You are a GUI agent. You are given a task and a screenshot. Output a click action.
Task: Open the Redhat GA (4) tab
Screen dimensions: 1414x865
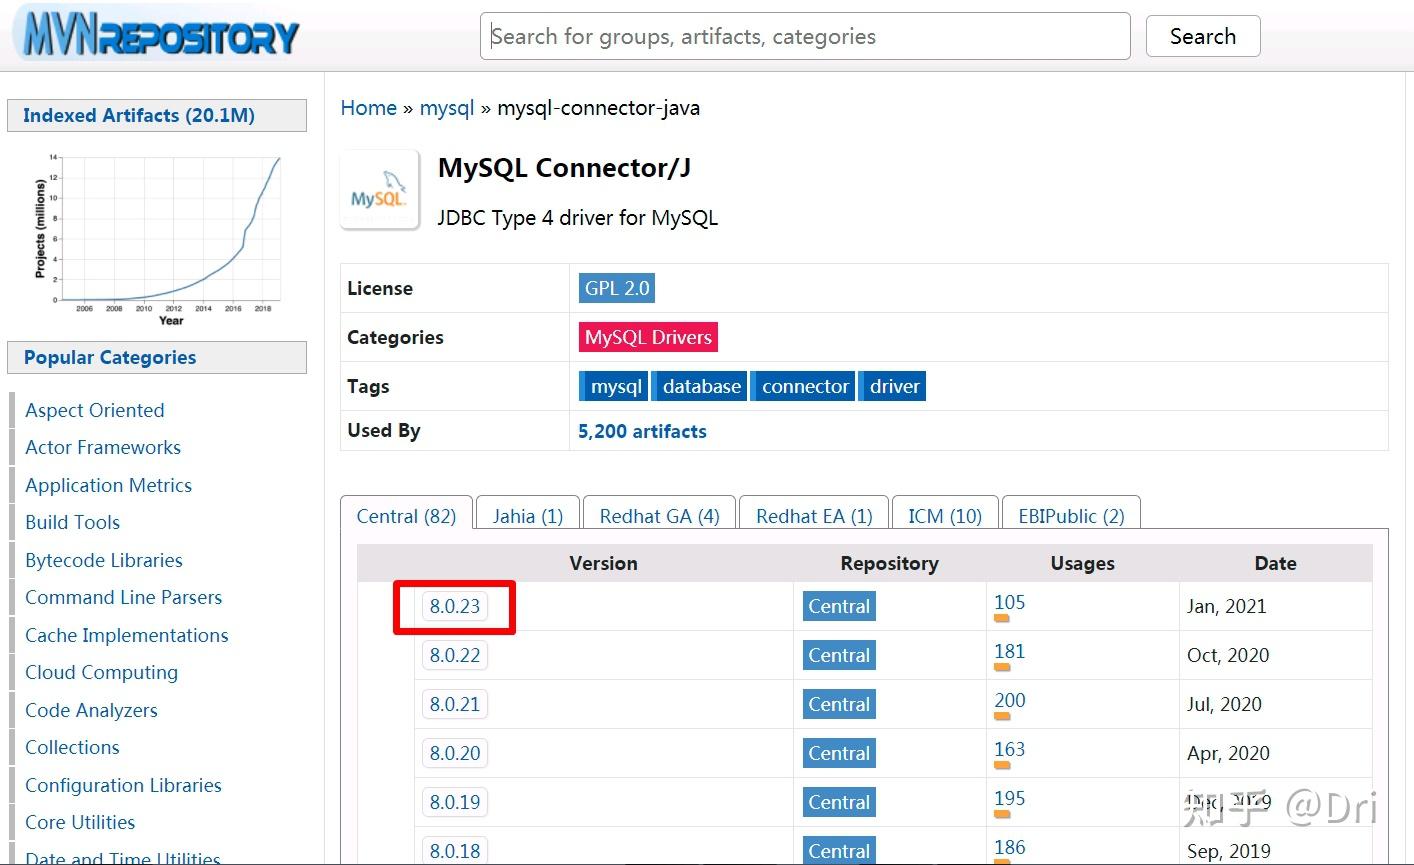[x=659, y=515]
